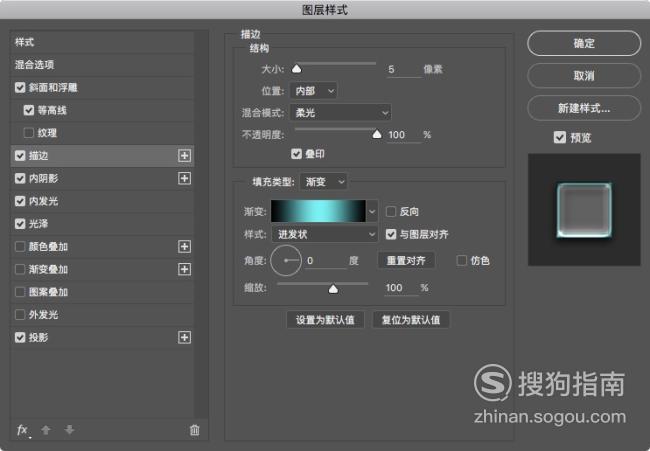Open the 样式 dropdown showing 迸发状
This screenshot has width=650, height=451.
click(x=325, y=235)
